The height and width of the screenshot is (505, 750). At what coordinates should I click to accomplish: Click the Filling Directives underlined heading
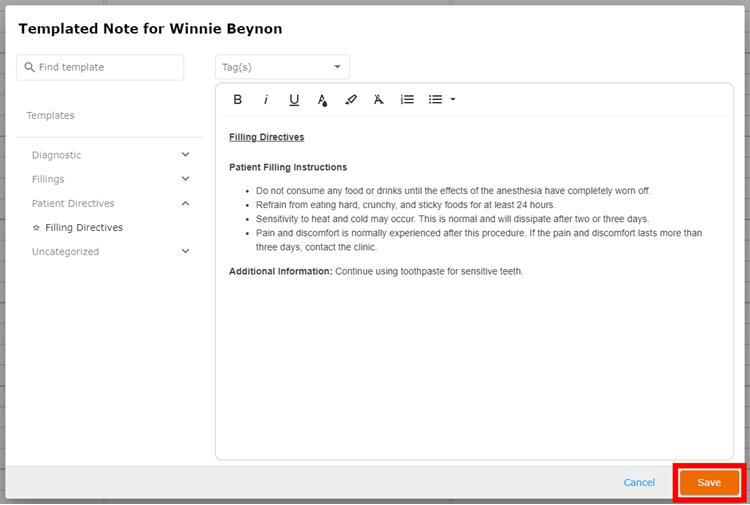coord(266,137)
